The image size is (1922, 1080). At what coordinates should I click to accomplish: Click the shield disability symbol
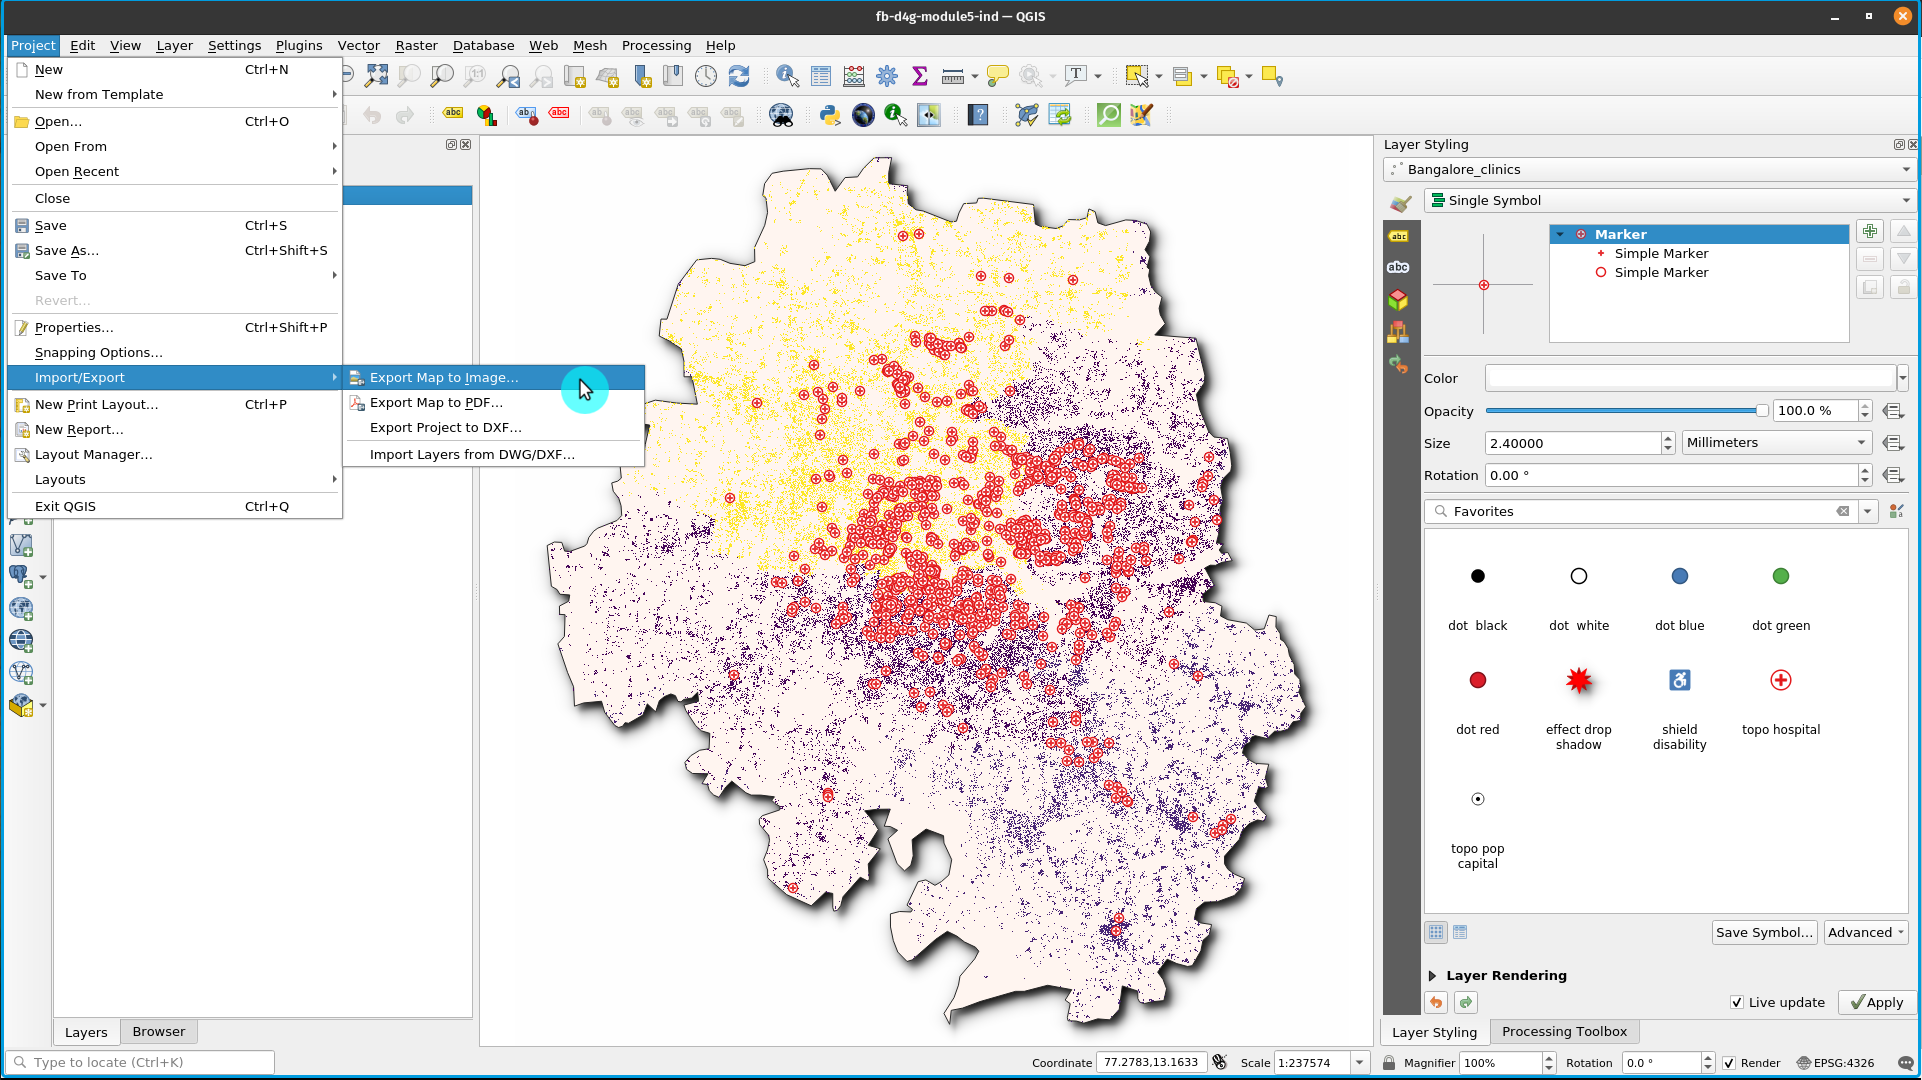tap(1679, 680)
